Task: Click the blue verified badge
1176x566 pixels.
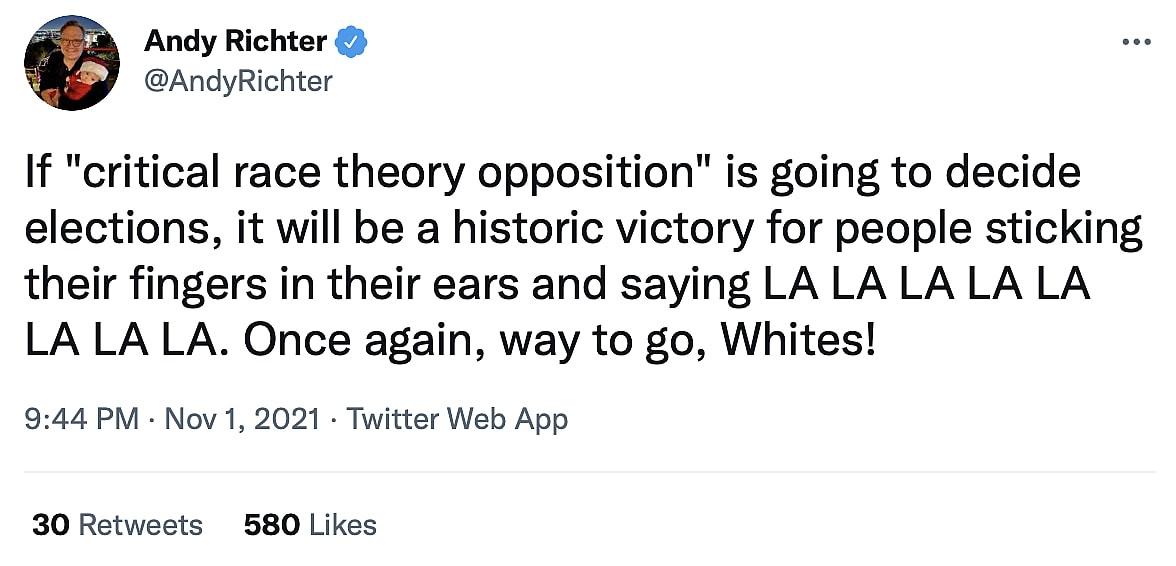Action: [x=352, y=42]
